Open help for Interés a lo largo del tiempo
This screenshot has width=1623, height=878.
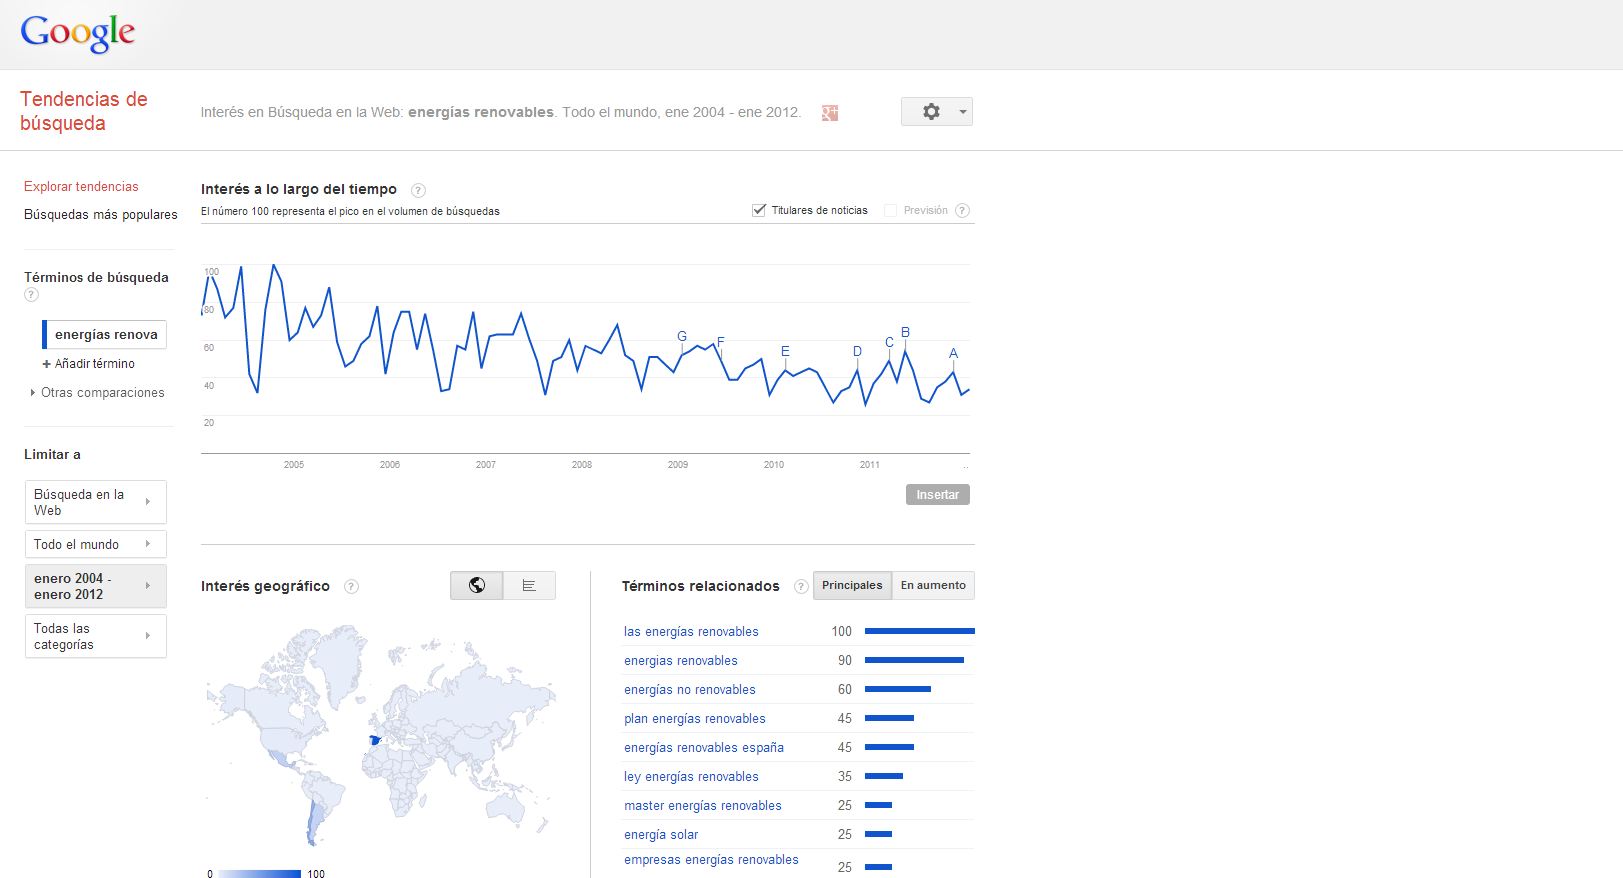point(419,190)
